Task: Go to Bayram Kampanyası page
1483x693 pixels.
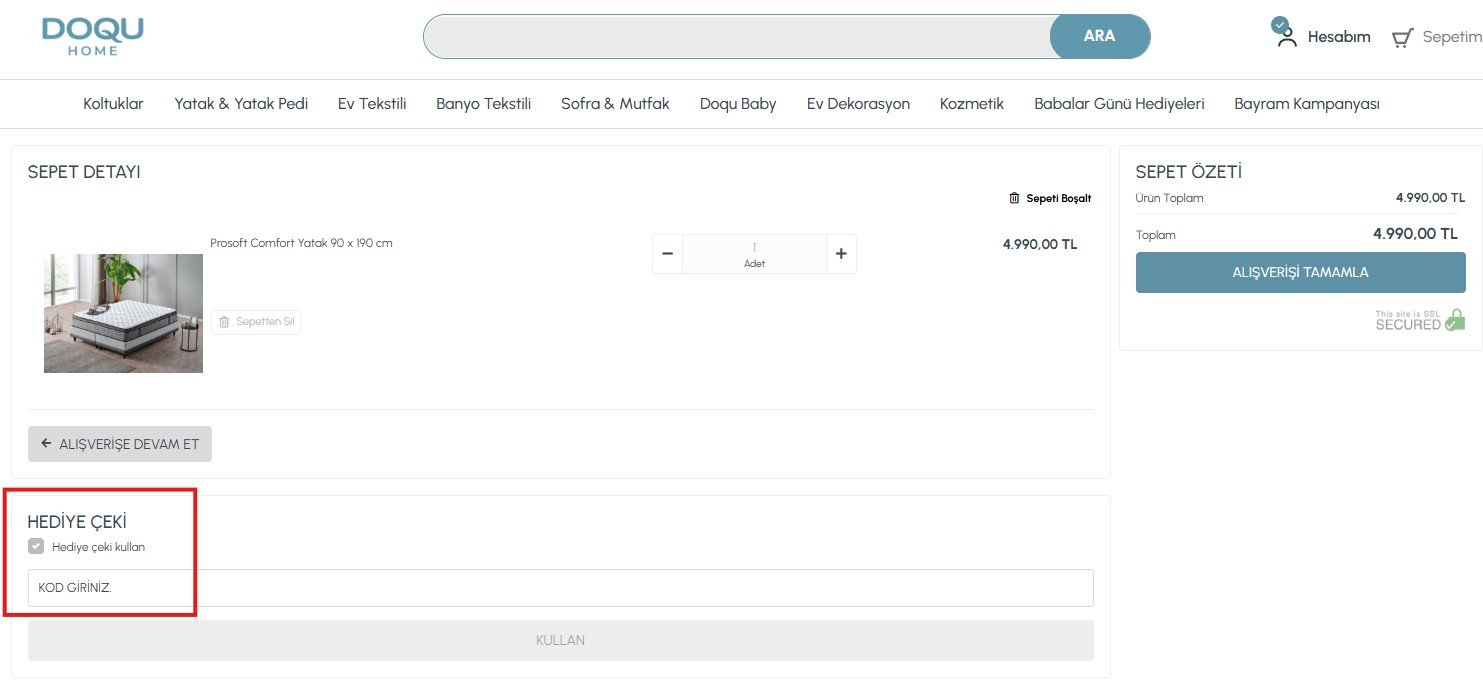Action: pos(1307,104)
